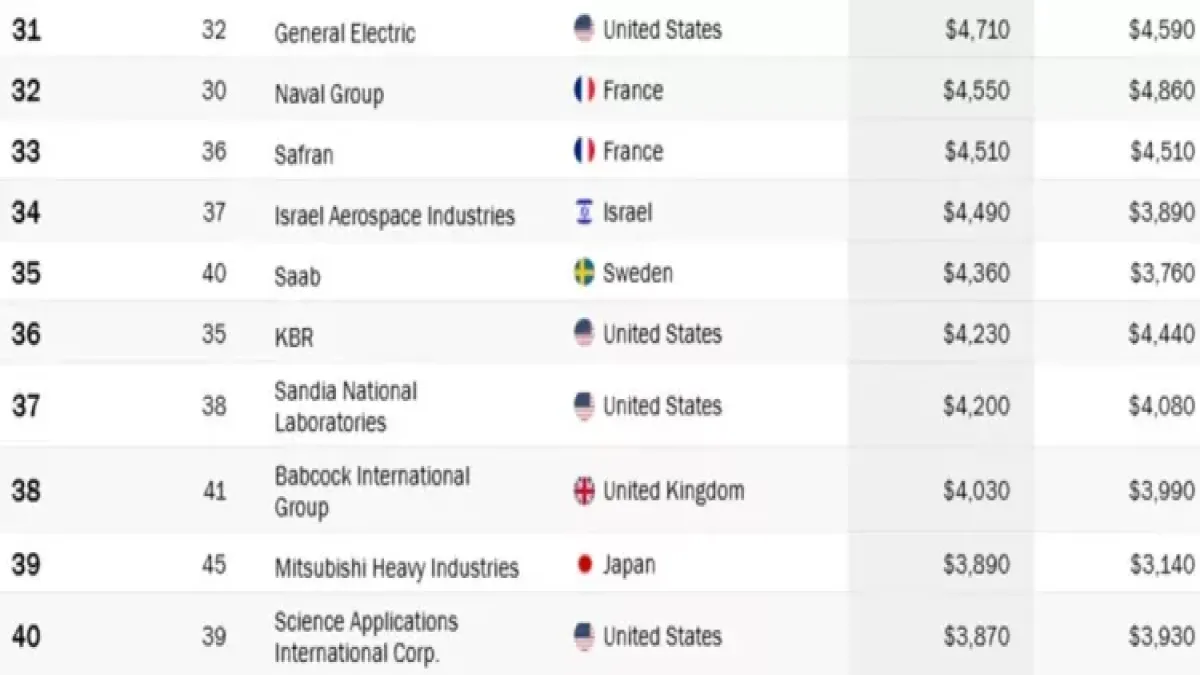The image size is (1200, 675).
Task: Click US flag beside Sandia National Laboratories
Action: [x=584, y=406]
